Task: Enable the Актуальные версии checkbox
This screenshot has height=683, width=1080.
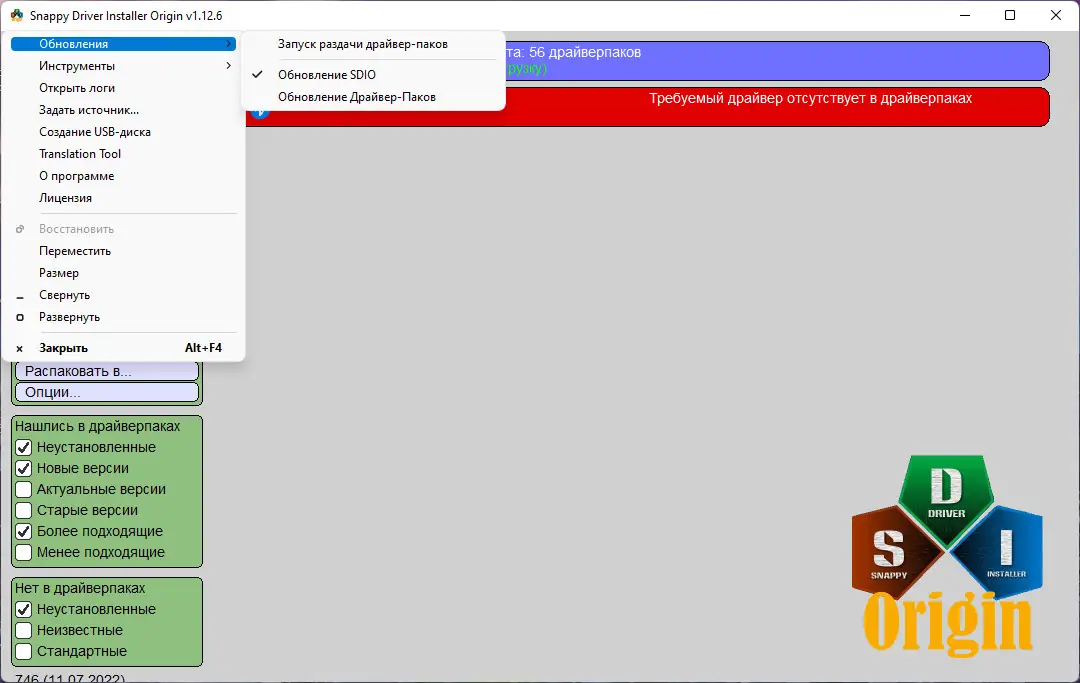Action: click(x=23, y=489)
